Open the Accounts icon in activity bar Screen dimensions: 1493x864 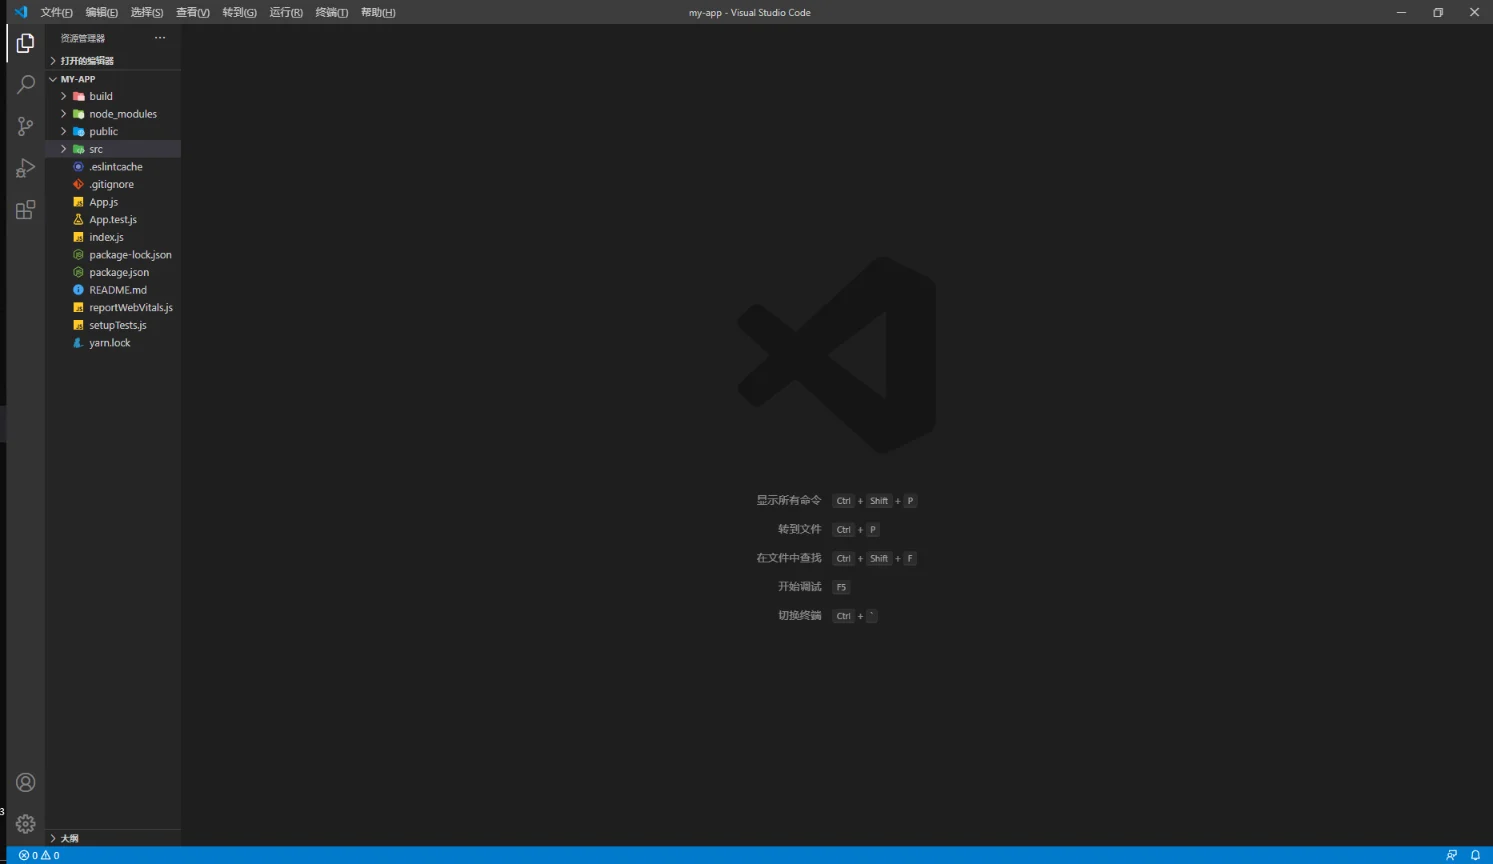pos(25,782)
